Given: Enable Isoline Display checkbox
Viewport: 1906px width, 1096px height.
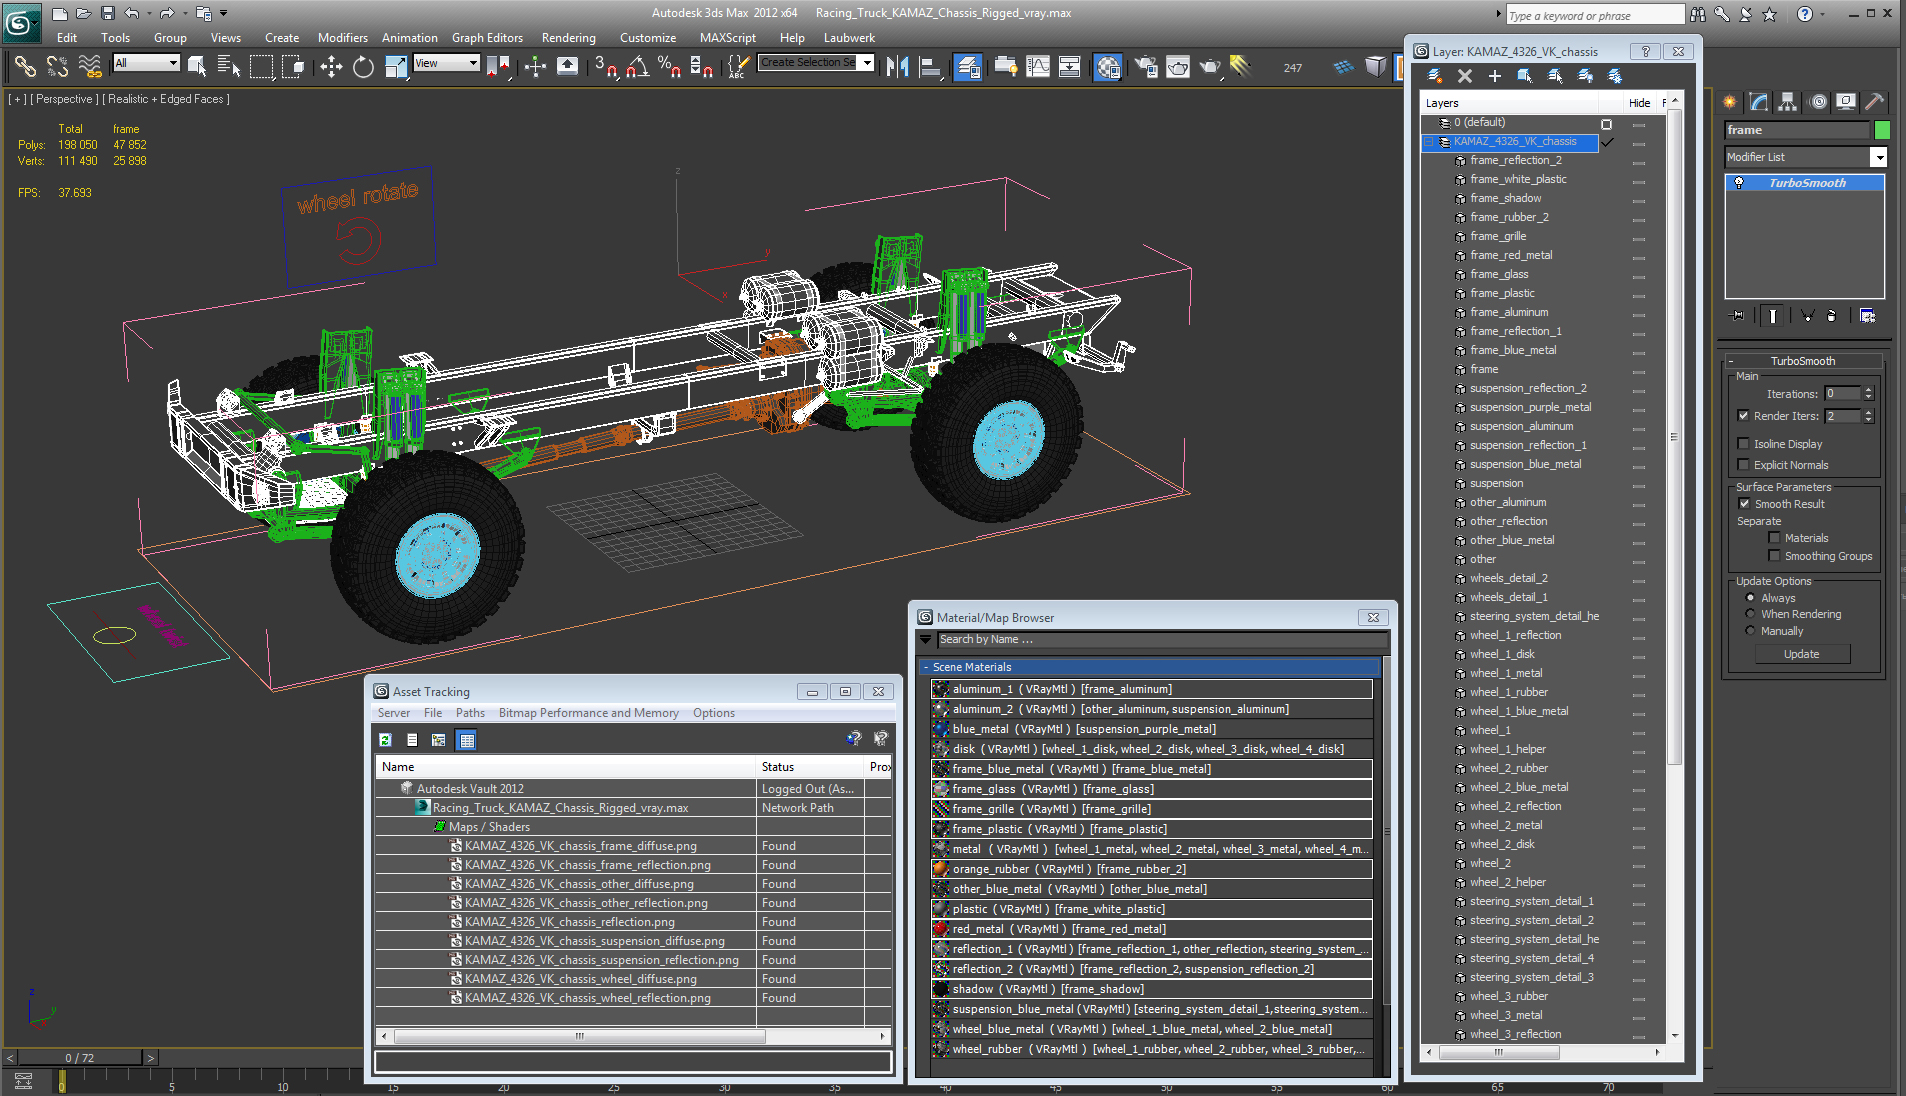Looking at the screenshot, I should coord(1744,444).
